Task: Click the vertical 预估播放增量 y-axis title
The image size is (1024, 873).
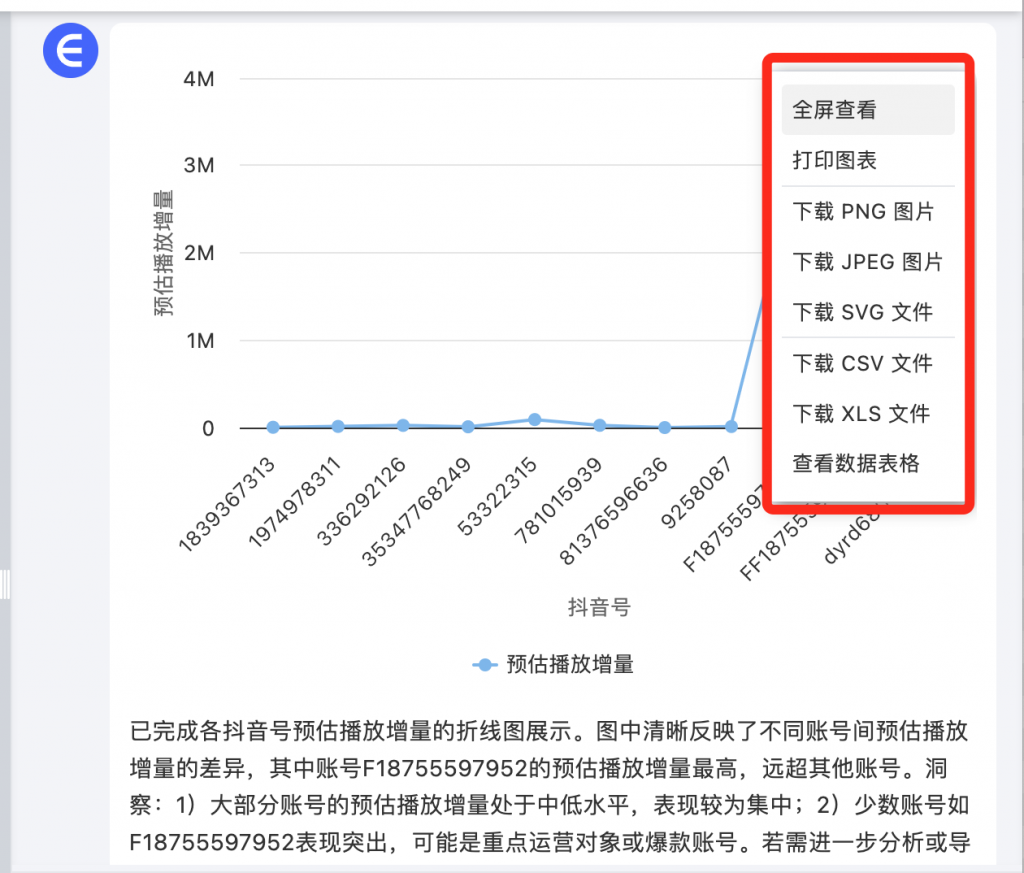Action: (163, 253)
